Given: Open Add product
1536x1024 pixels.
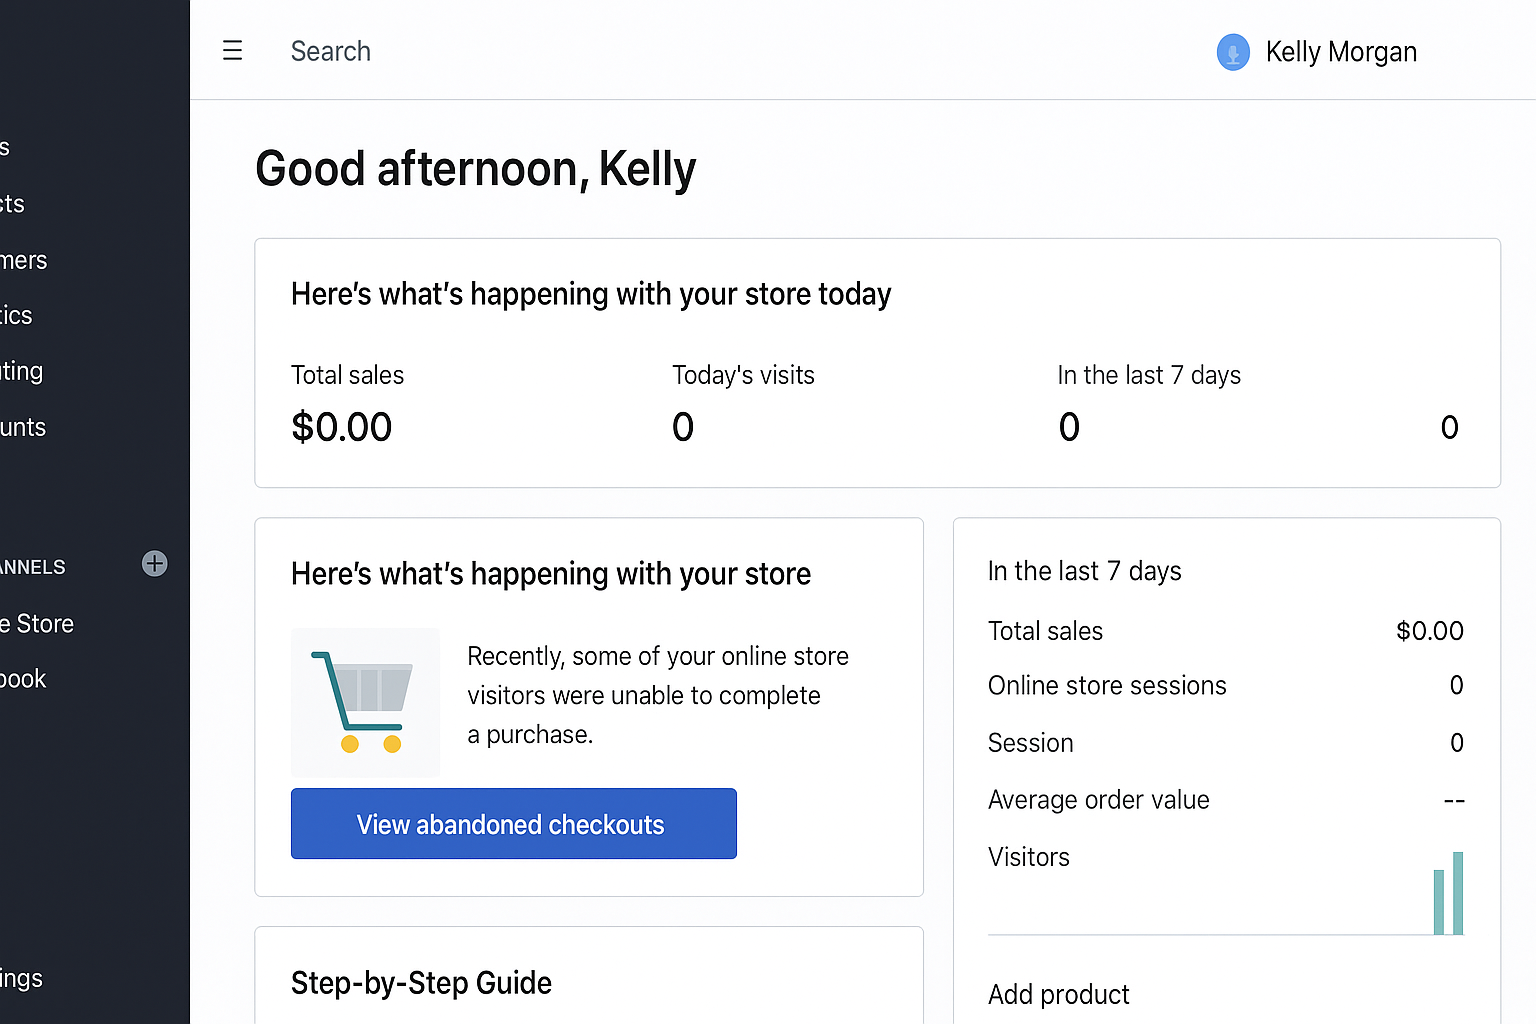Looking at the screenshot, I should pyautogui.click(x=1058, y=994).
